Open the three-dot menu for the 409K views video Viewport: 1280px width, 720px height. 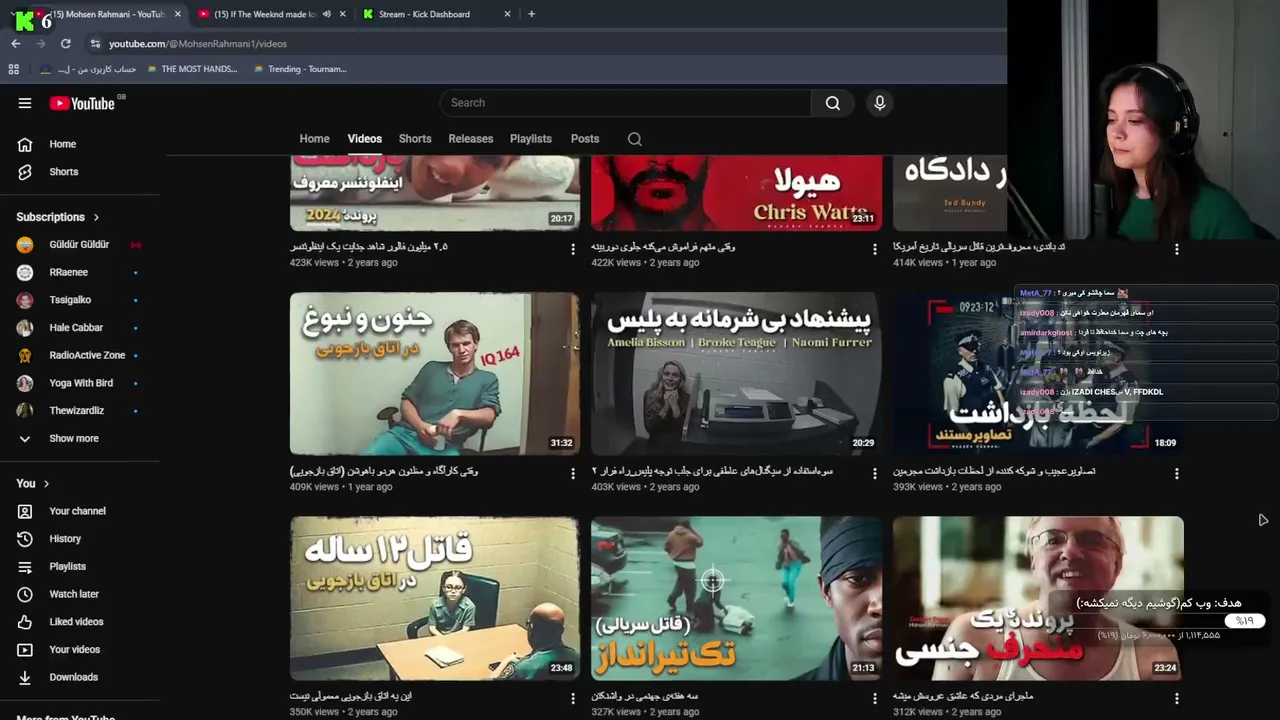coord(573,473)
